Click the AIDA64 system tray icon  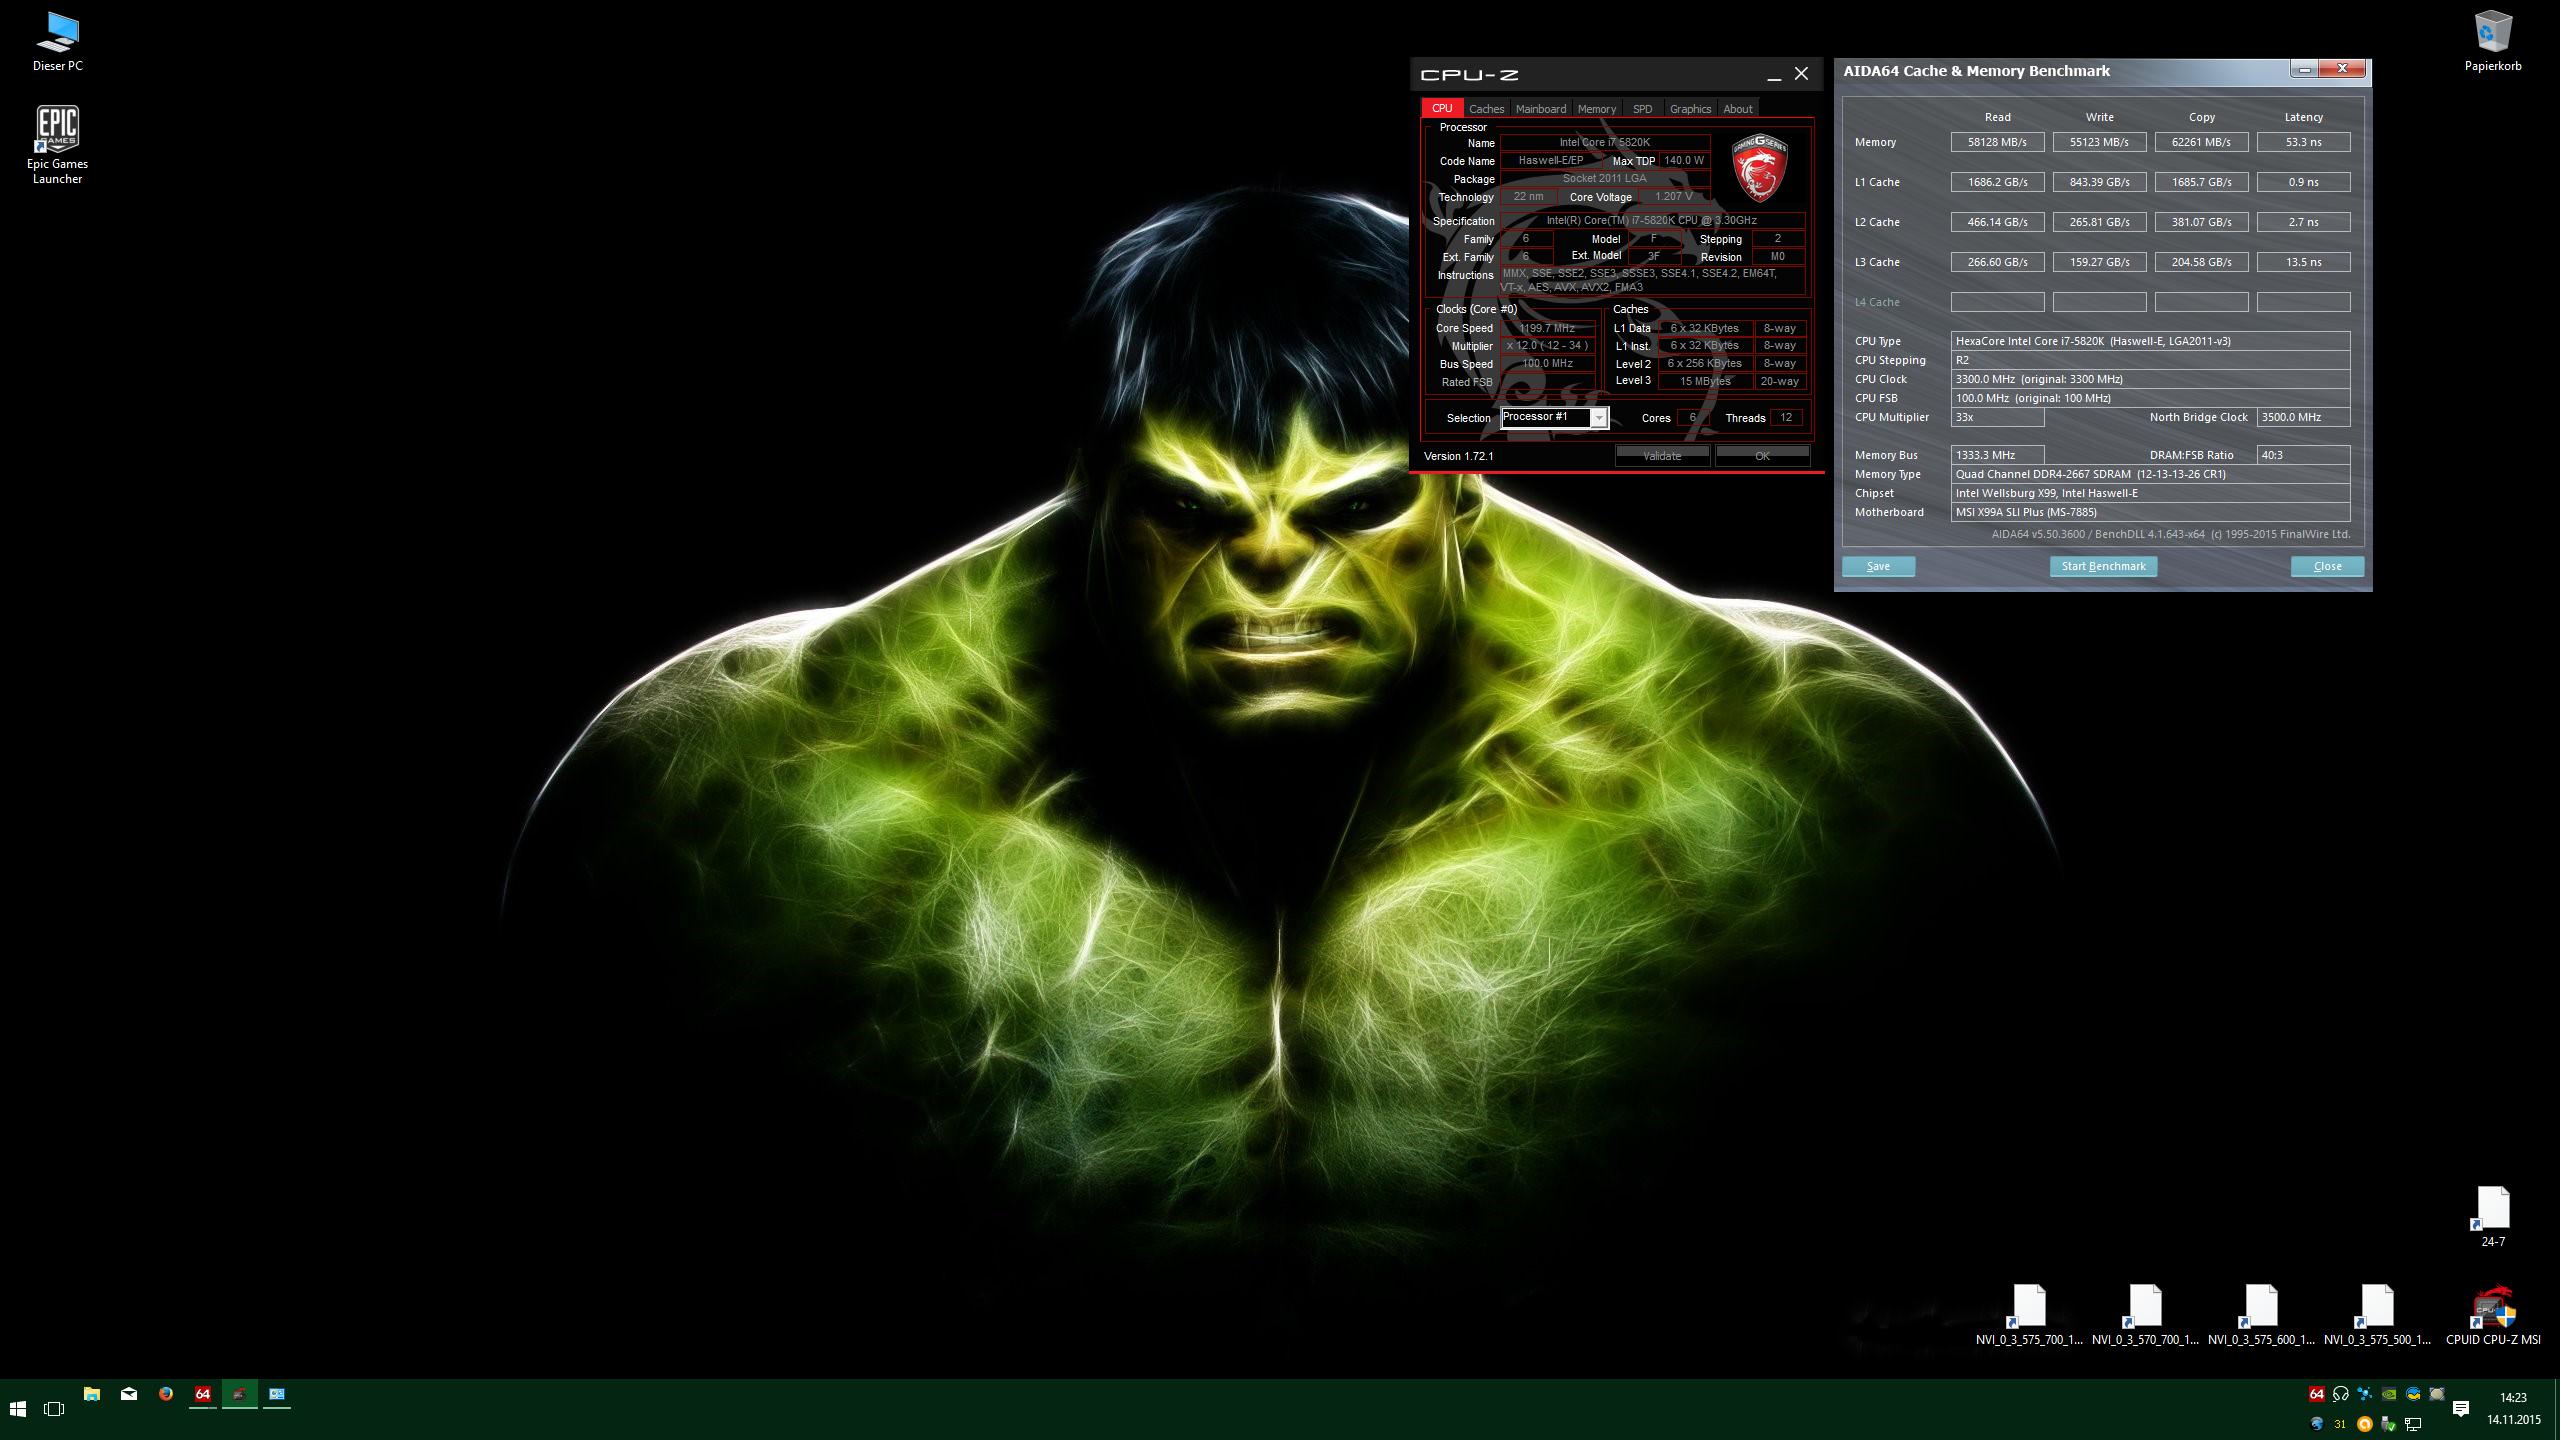[2316, 1394]
